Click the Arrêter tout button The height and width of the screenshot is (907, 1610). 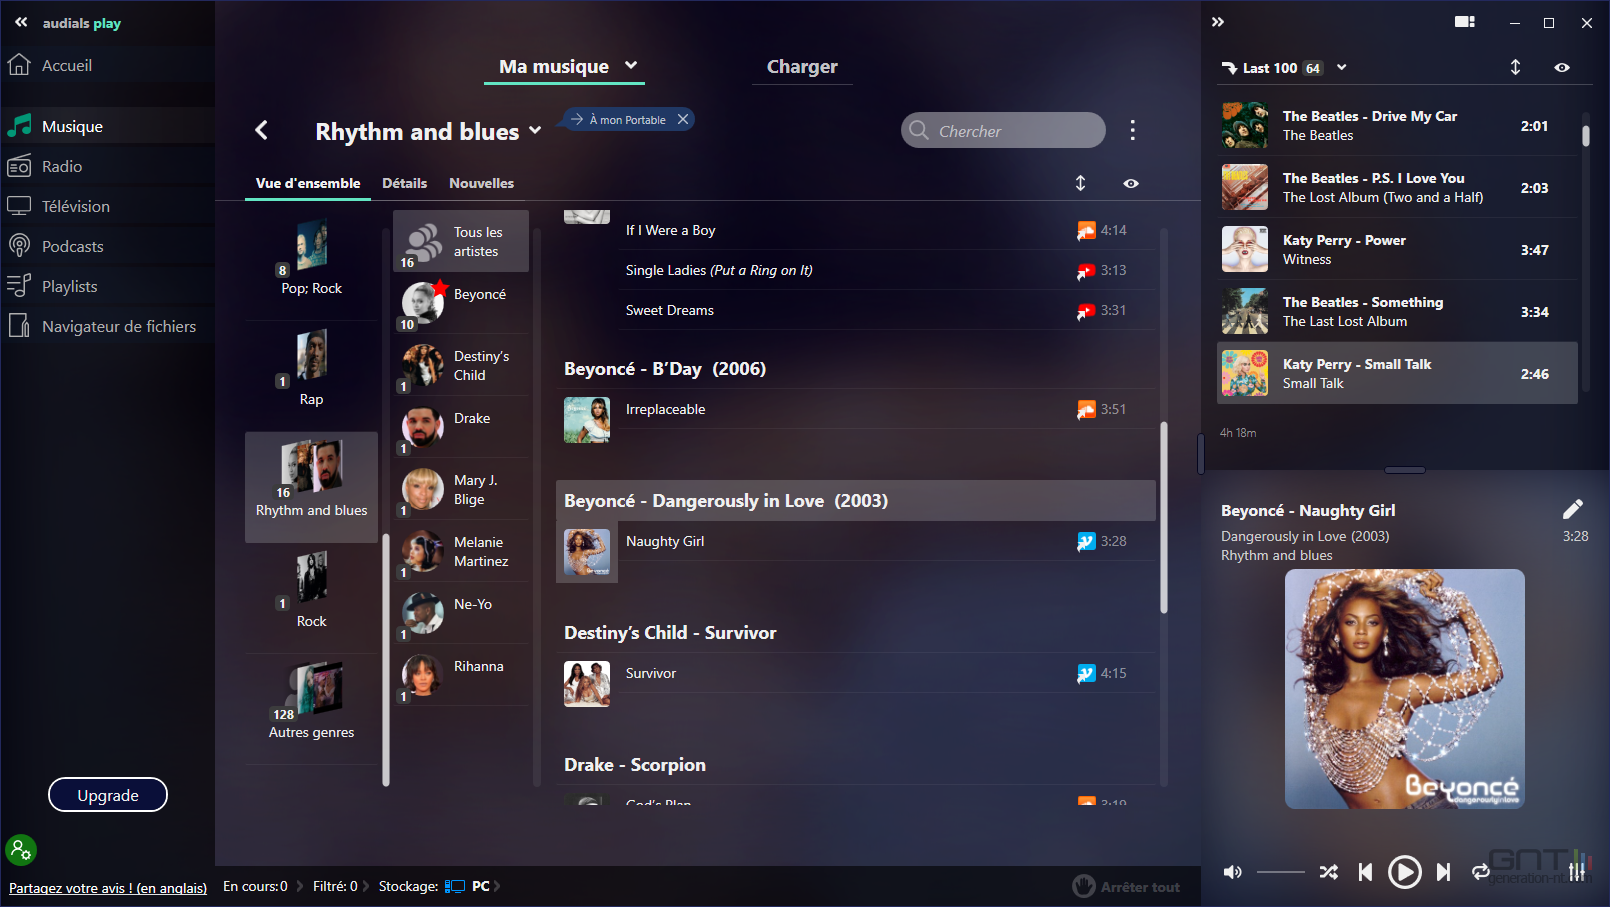[1126, 886]
